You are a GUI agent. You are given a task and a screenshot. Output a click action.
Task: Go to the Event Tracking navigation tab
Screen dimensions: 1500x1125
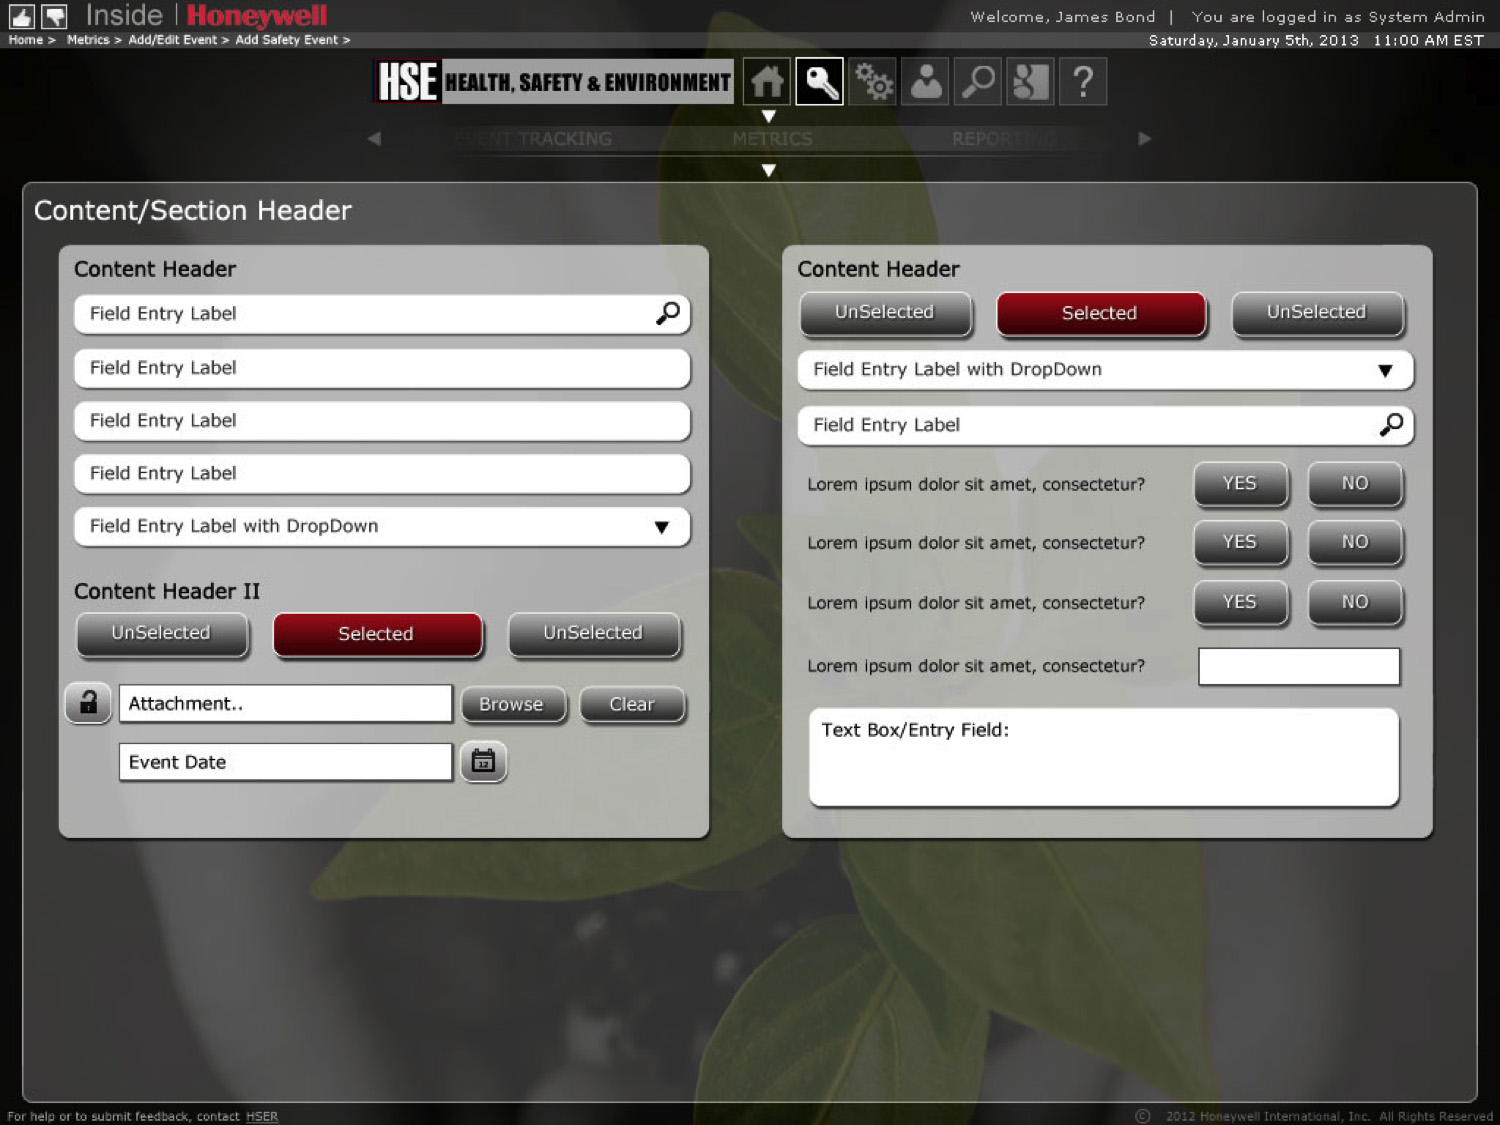[x=535, y=139]
